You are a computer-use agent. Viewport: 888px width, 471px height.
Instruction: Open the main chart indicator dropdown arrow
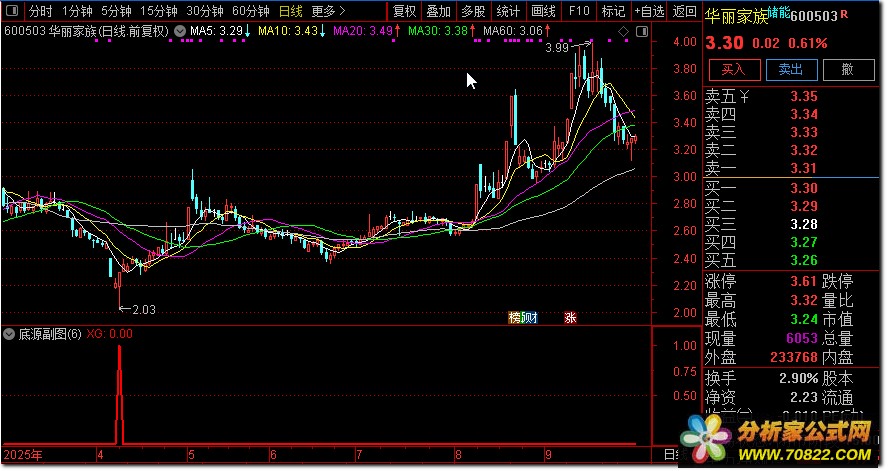(x=179, y=31)
